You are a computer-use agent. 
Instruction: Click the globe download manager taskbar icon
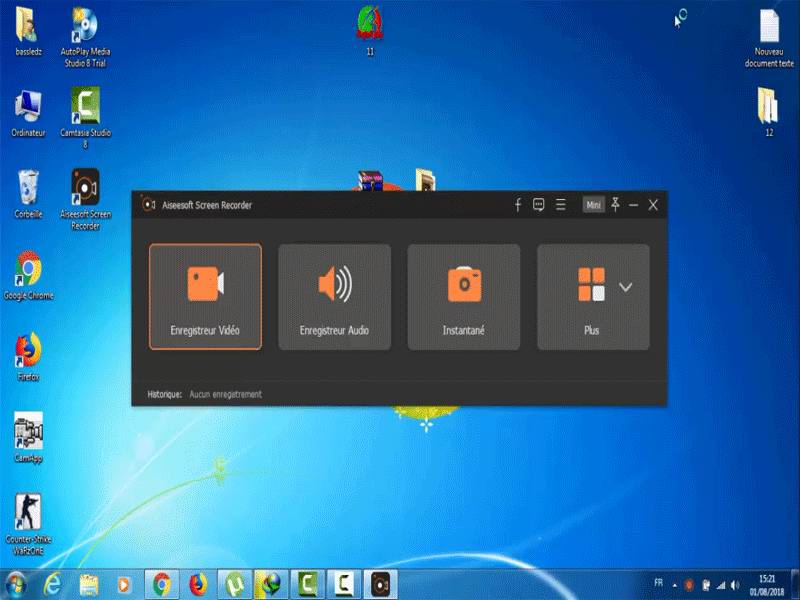(271, 585)
